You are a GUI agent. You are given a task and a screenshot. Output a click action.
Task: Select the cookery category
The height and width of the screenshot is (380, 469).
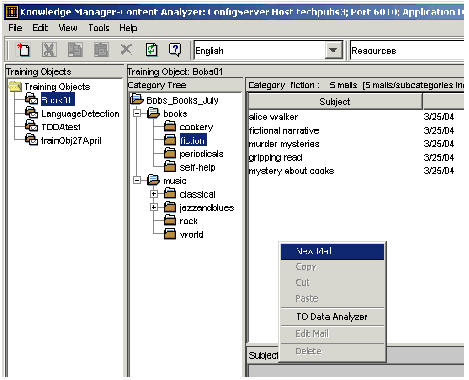tap(196, 127)
